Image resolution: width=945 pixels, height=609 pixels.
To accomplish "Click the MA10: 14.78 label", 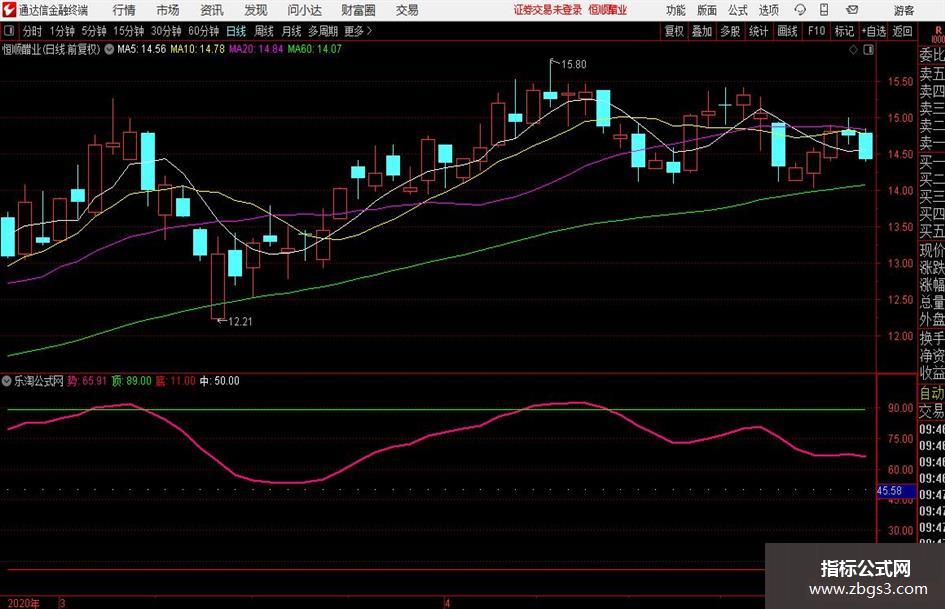I will click(x=198, y=49).
